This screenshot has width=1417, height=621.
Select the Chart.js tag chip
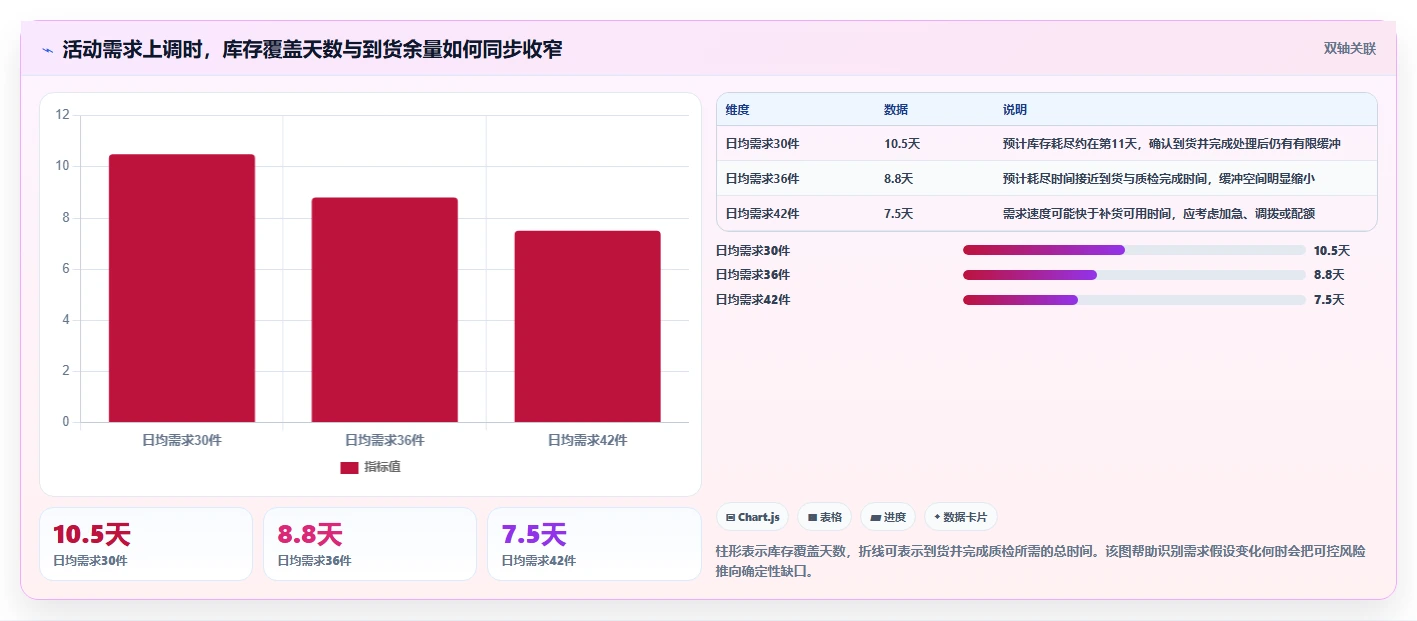[752, 517]
